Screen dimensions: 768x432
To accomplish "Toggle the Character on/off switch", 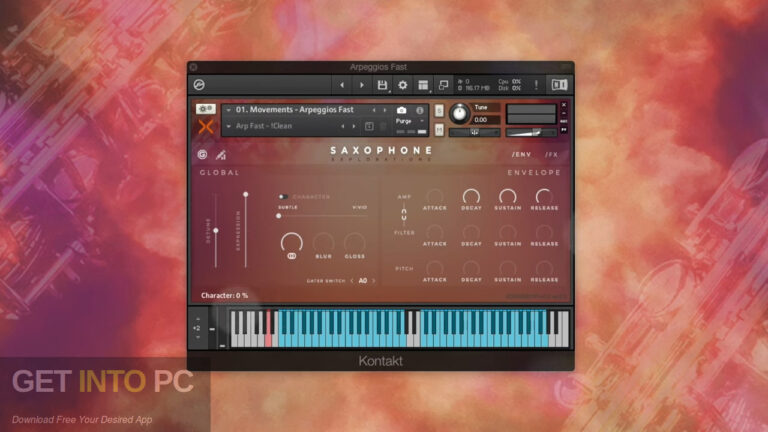I will pos(283,197).
